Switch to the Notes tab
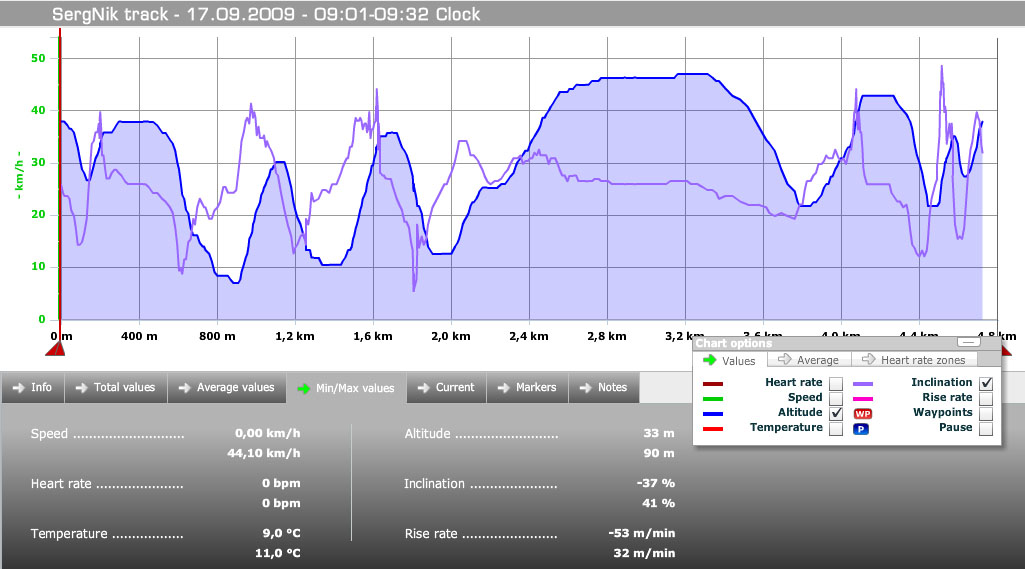This screenshot has height=569, width=1025. [603, 387]
